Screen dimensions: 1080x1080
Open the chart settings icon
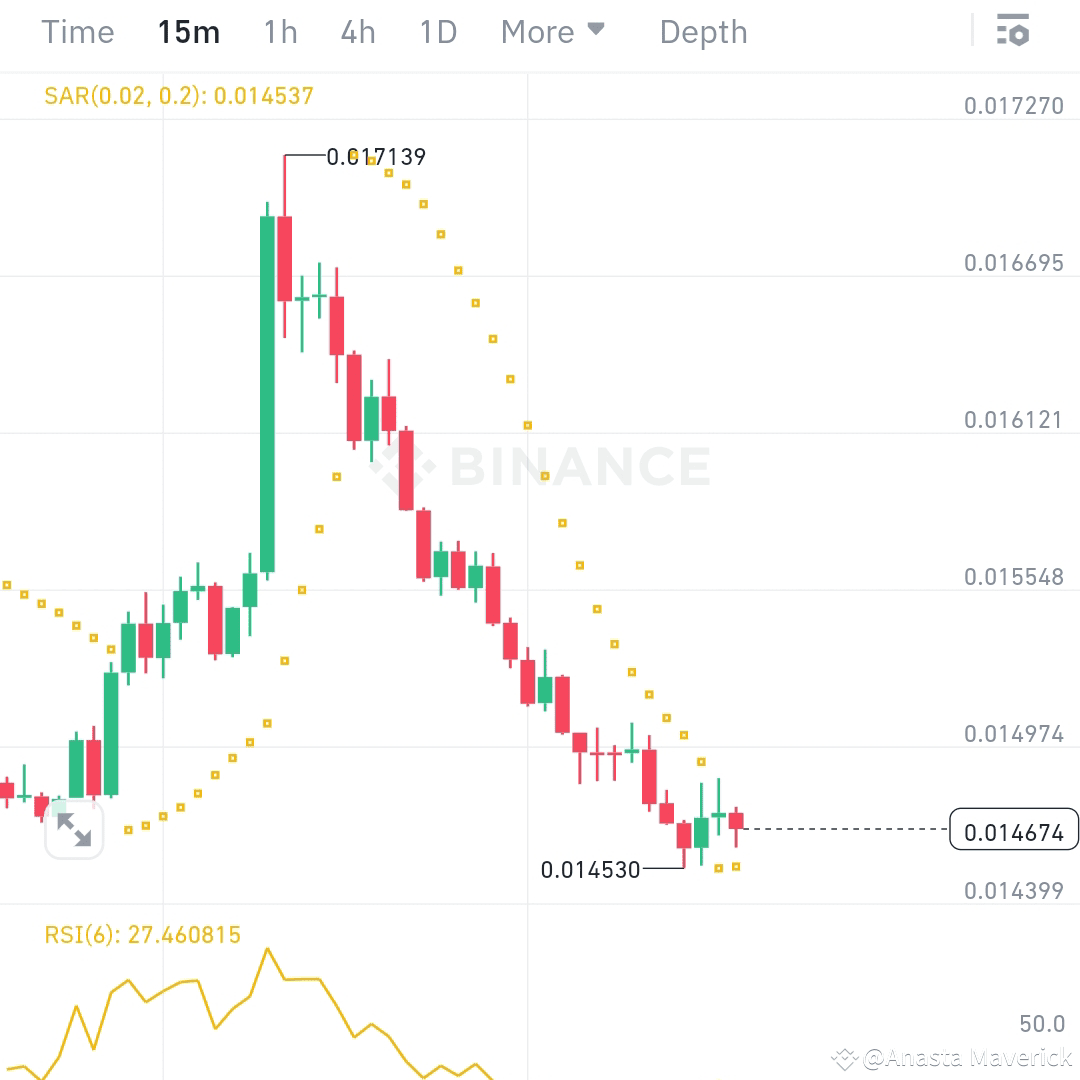pos(1013,31)
